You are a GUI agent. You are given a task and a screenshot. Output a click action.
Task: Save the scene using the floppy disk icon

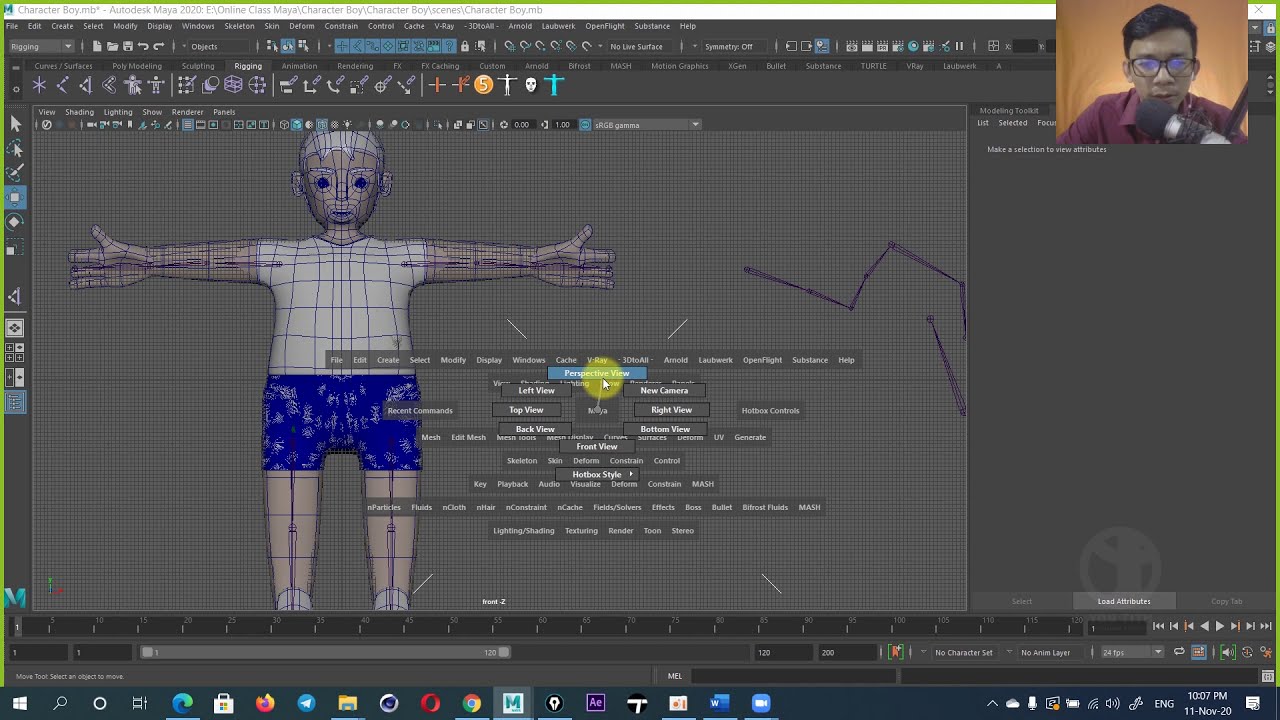[127, 46]
